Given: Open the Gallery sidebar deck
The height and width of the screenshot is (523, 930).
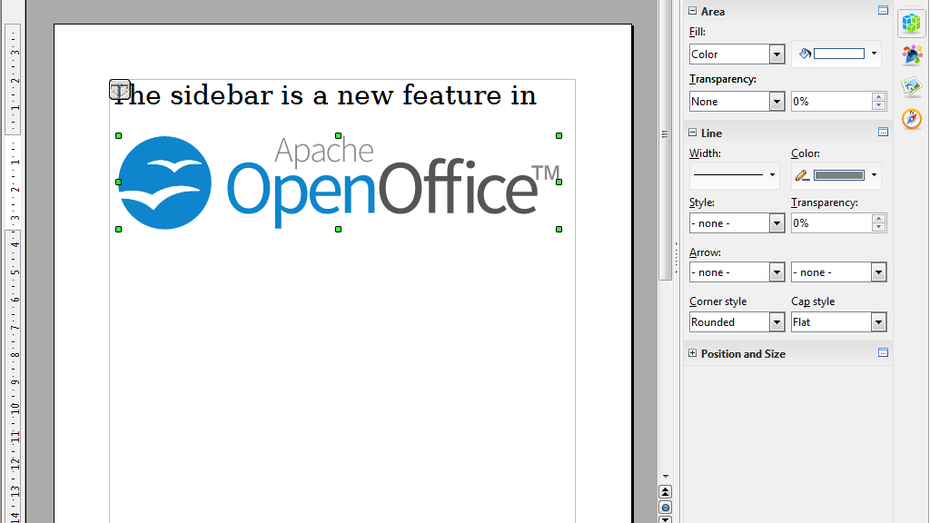Looking at the screenshot, I should coord(912,87).
